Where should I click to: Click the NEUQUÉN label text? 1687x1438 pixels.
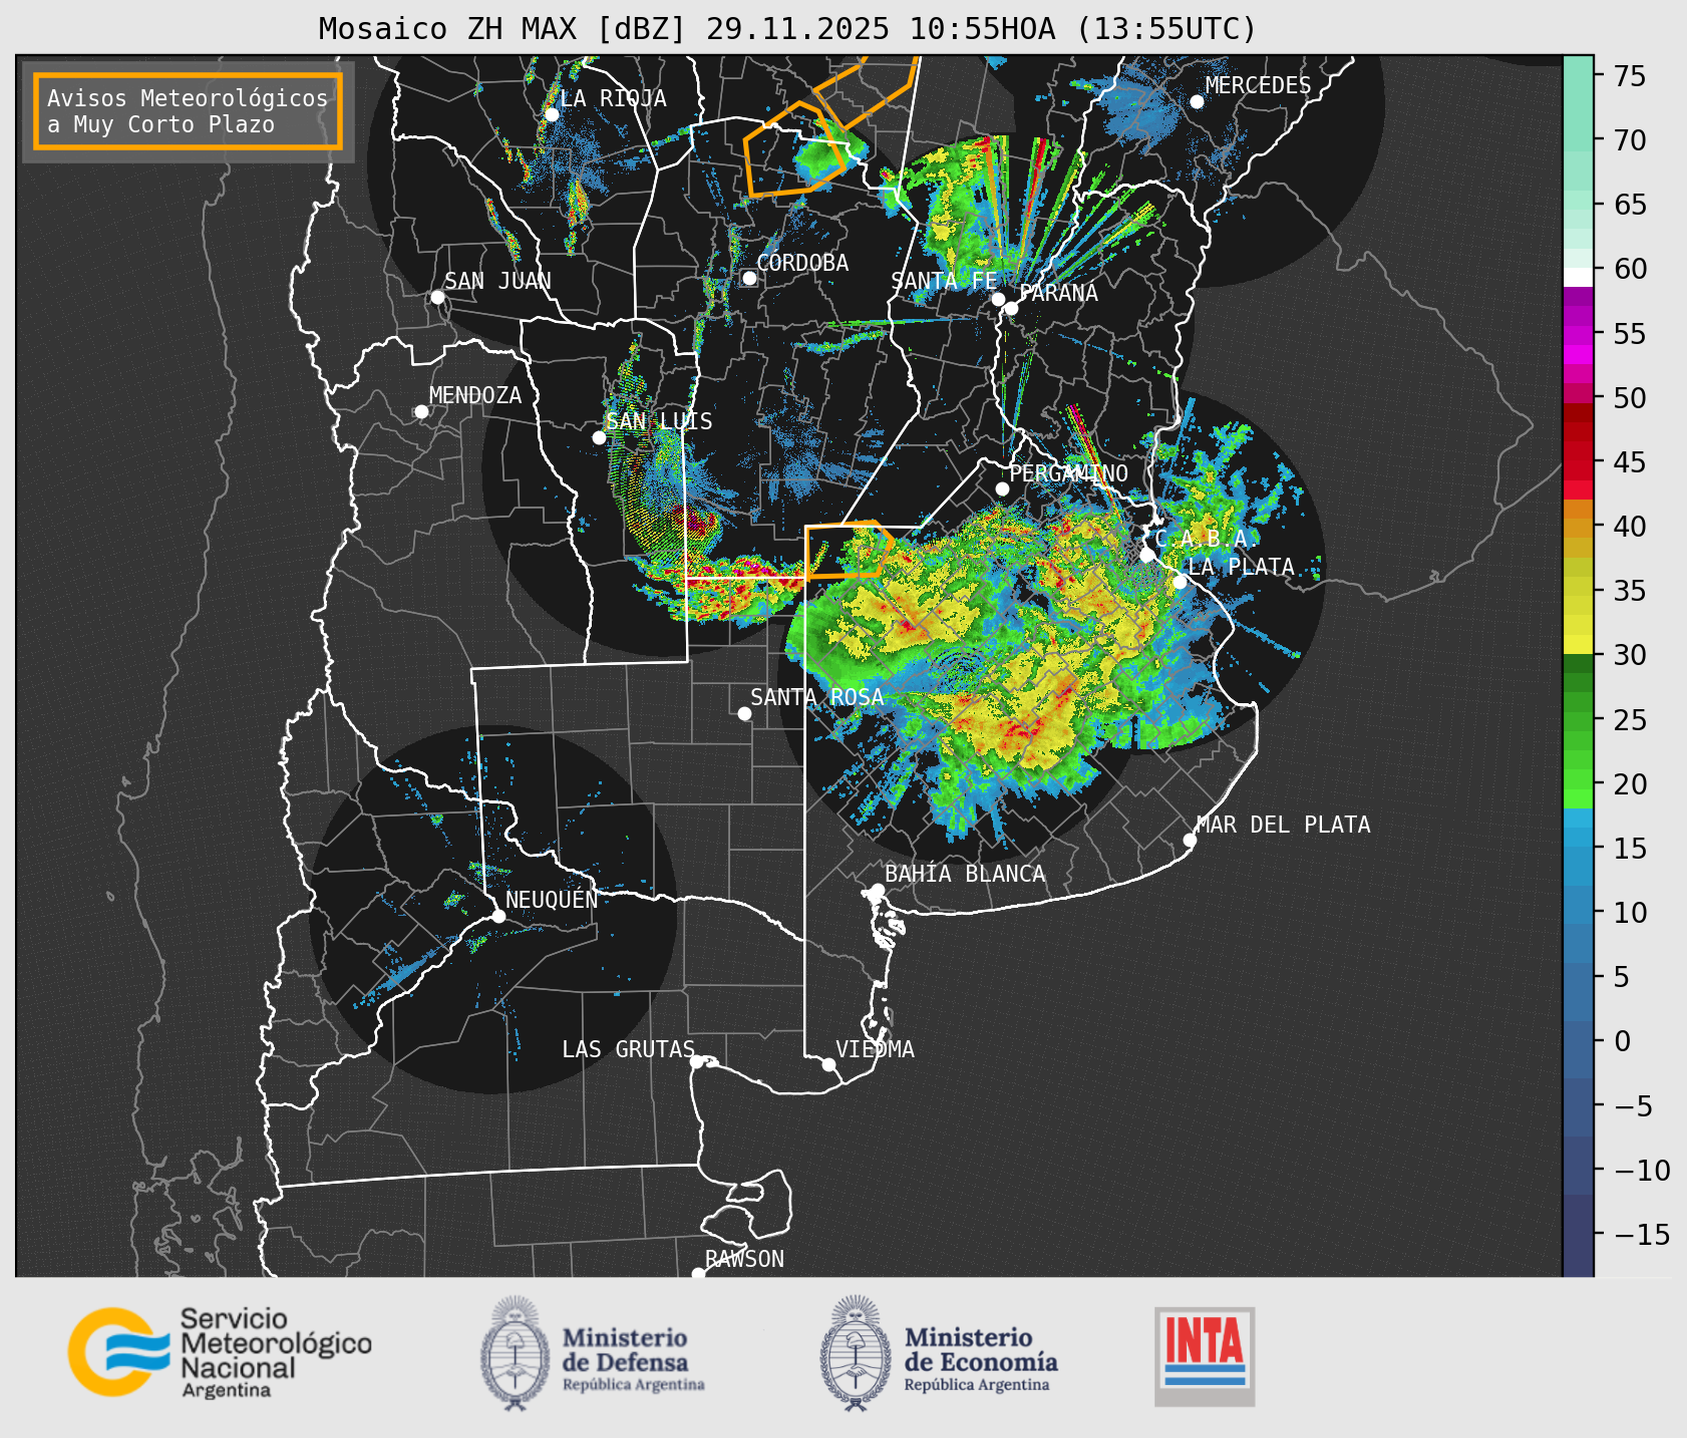pos(552,899)
